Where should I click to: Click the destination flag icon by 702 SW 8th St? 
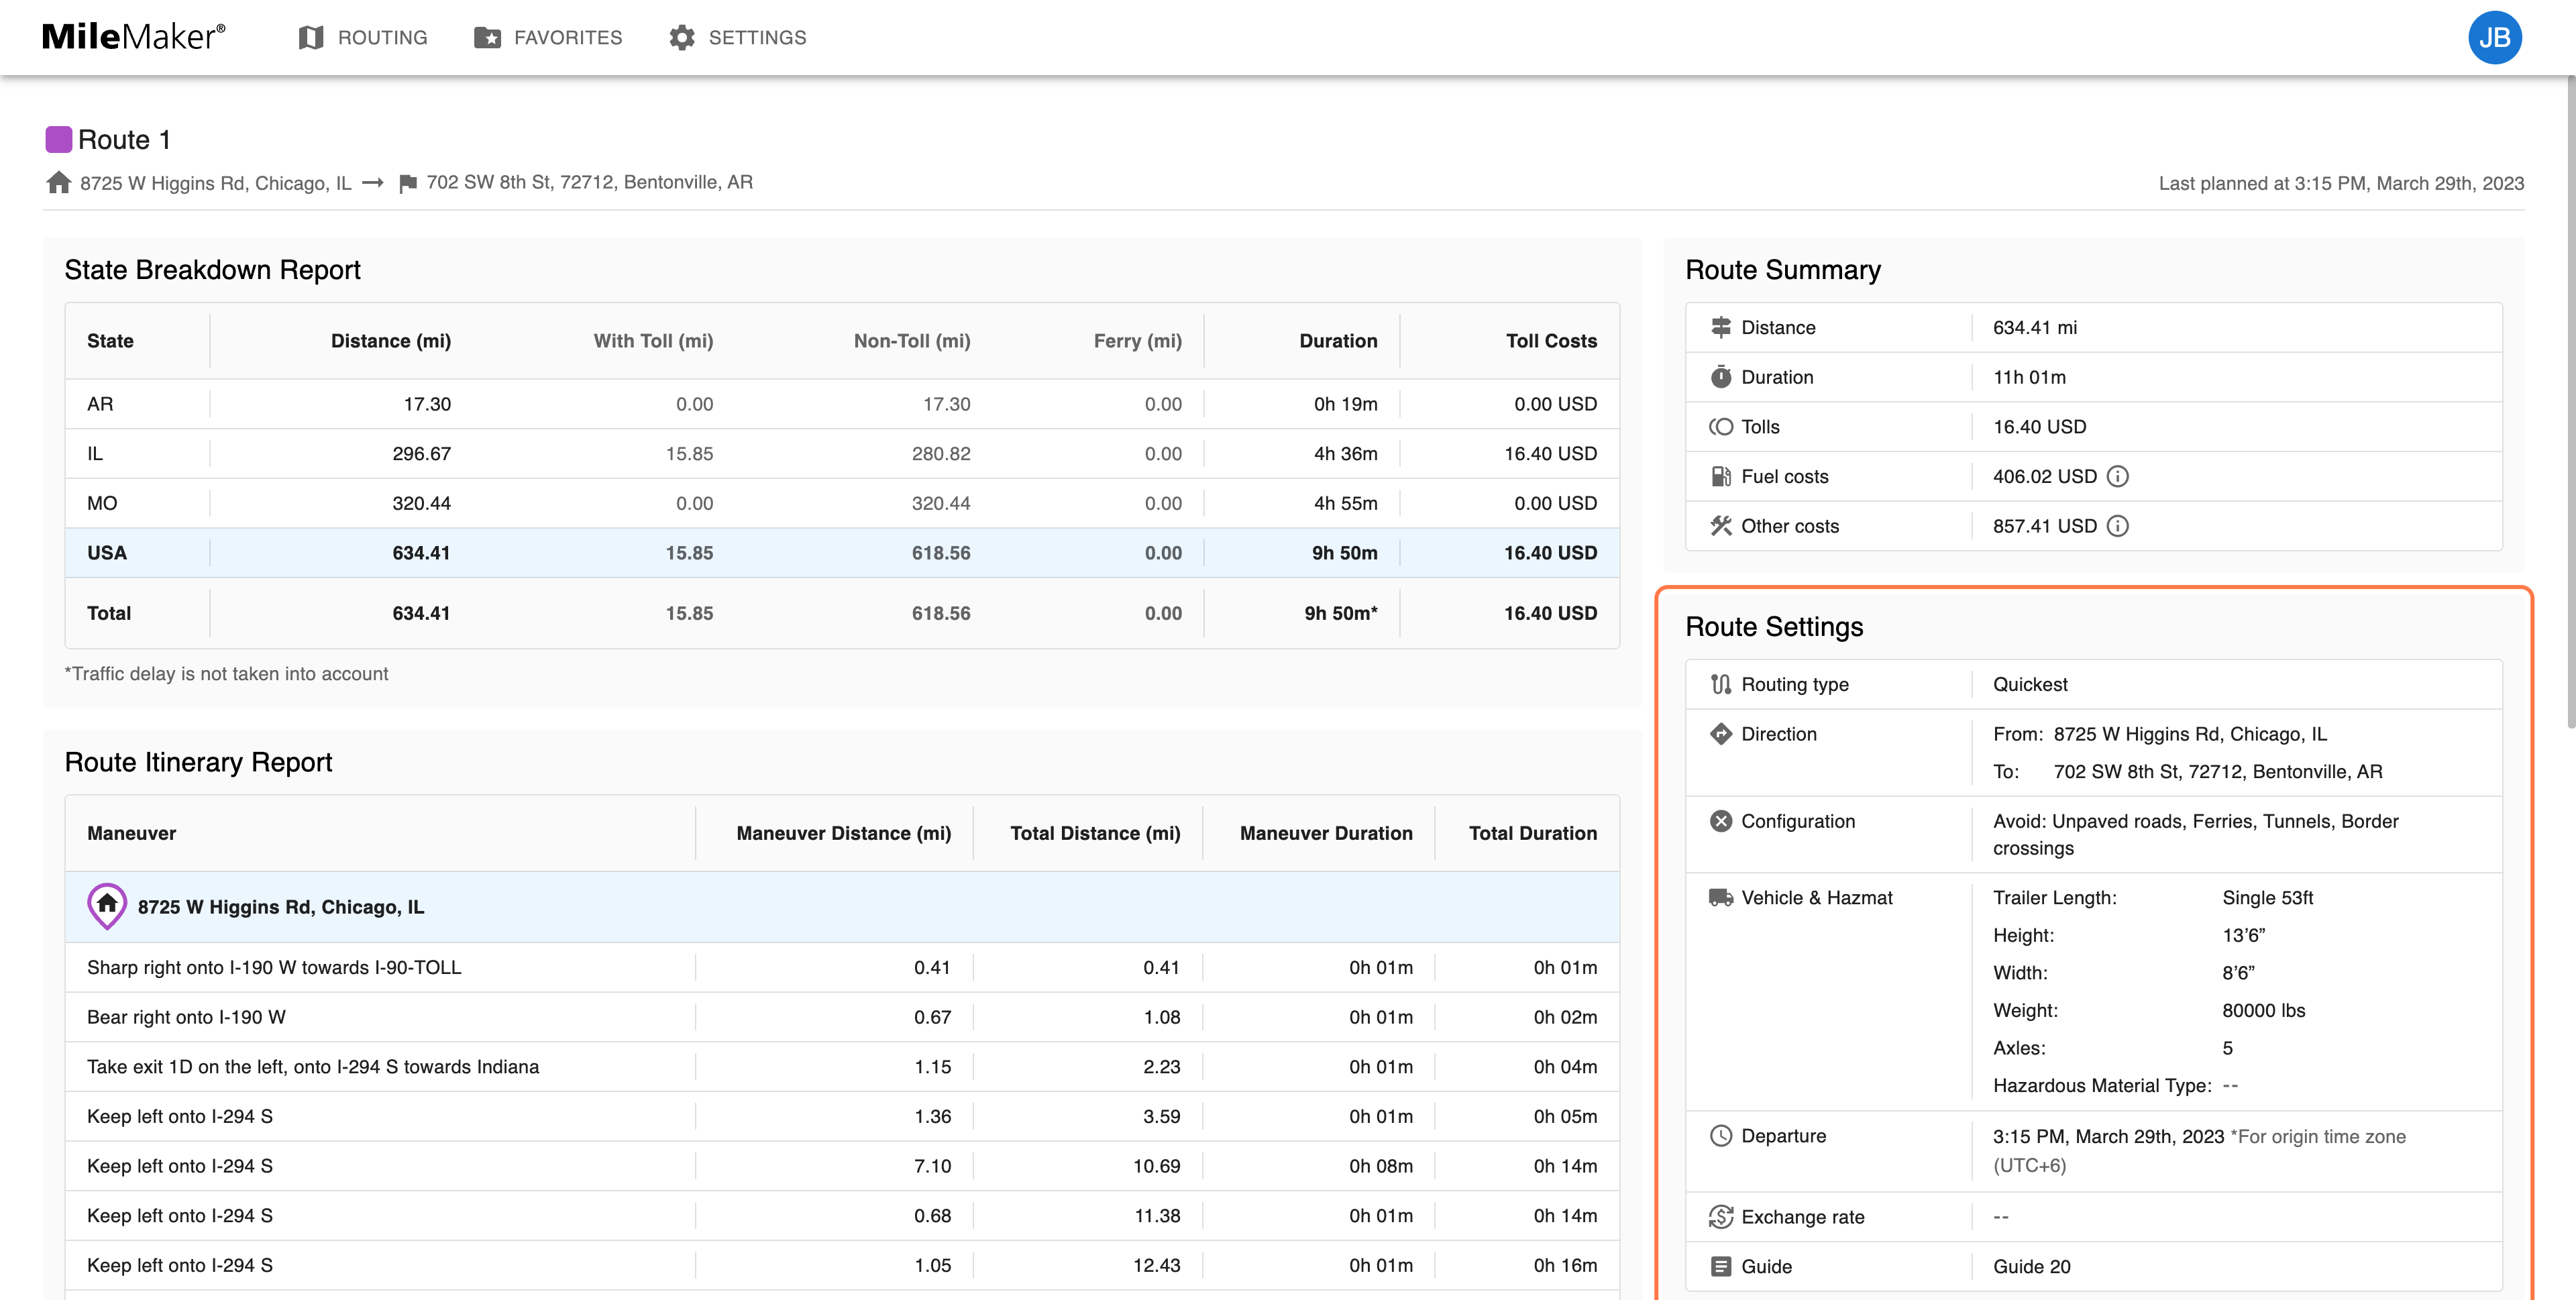(x=408, y=183)
